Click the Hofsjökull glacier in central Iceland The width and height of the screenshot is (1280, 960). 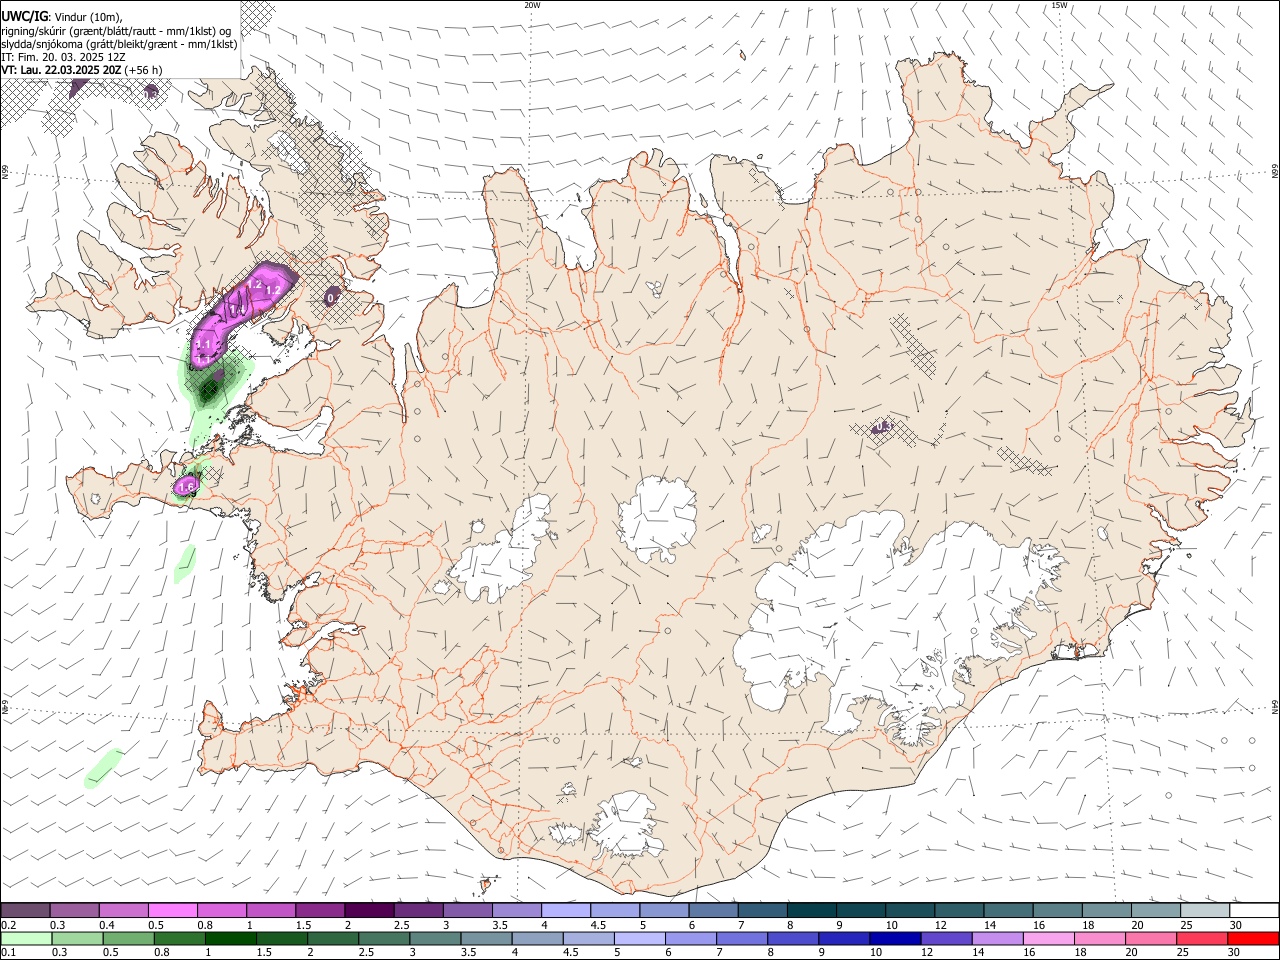pos(657,518)
